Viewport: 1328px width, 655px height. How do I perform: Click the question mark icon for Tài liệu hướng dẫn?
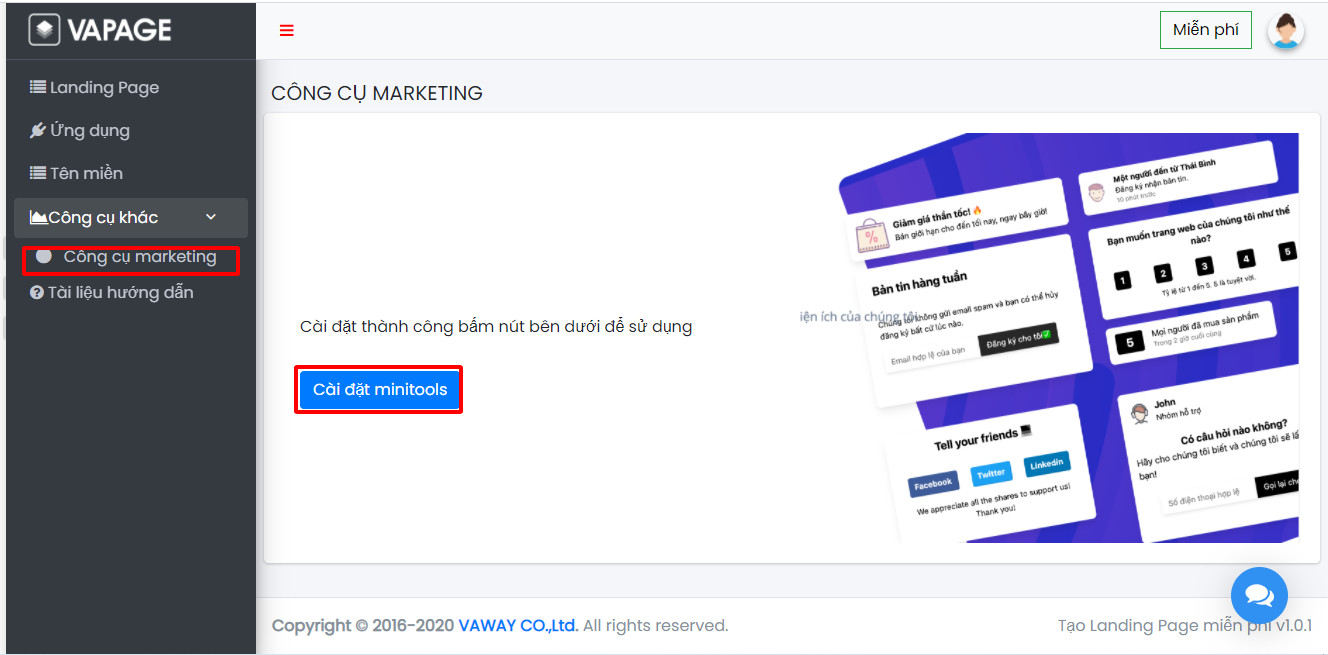37,293
